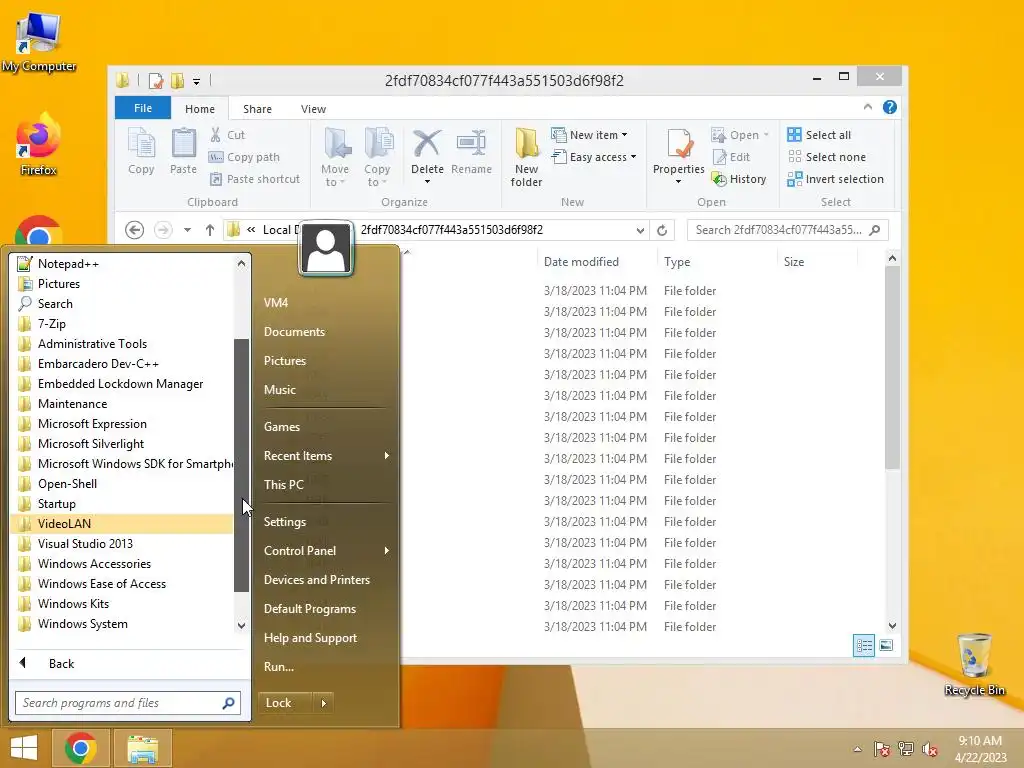Click Select all in Select group
This screenshot has height=768, width=1024.
tap(819, 135)
